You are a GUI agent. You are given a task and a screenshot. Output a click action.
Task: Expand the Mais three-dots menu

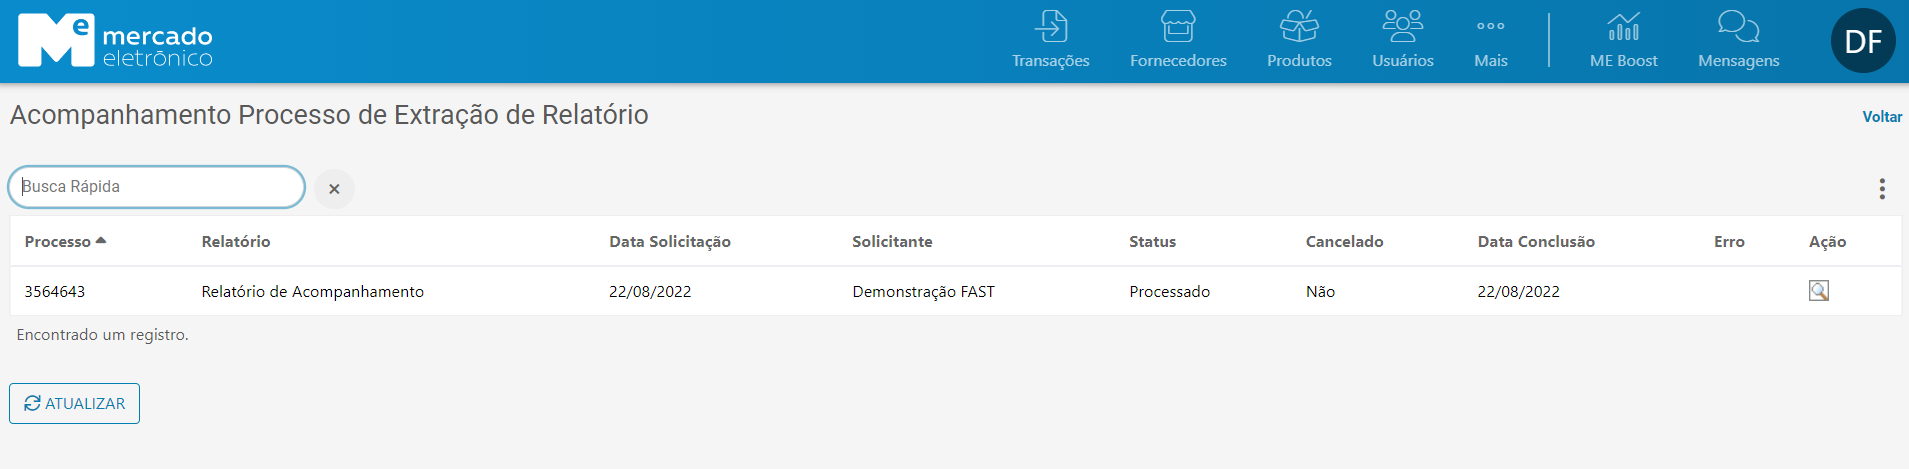[1490, 27]
